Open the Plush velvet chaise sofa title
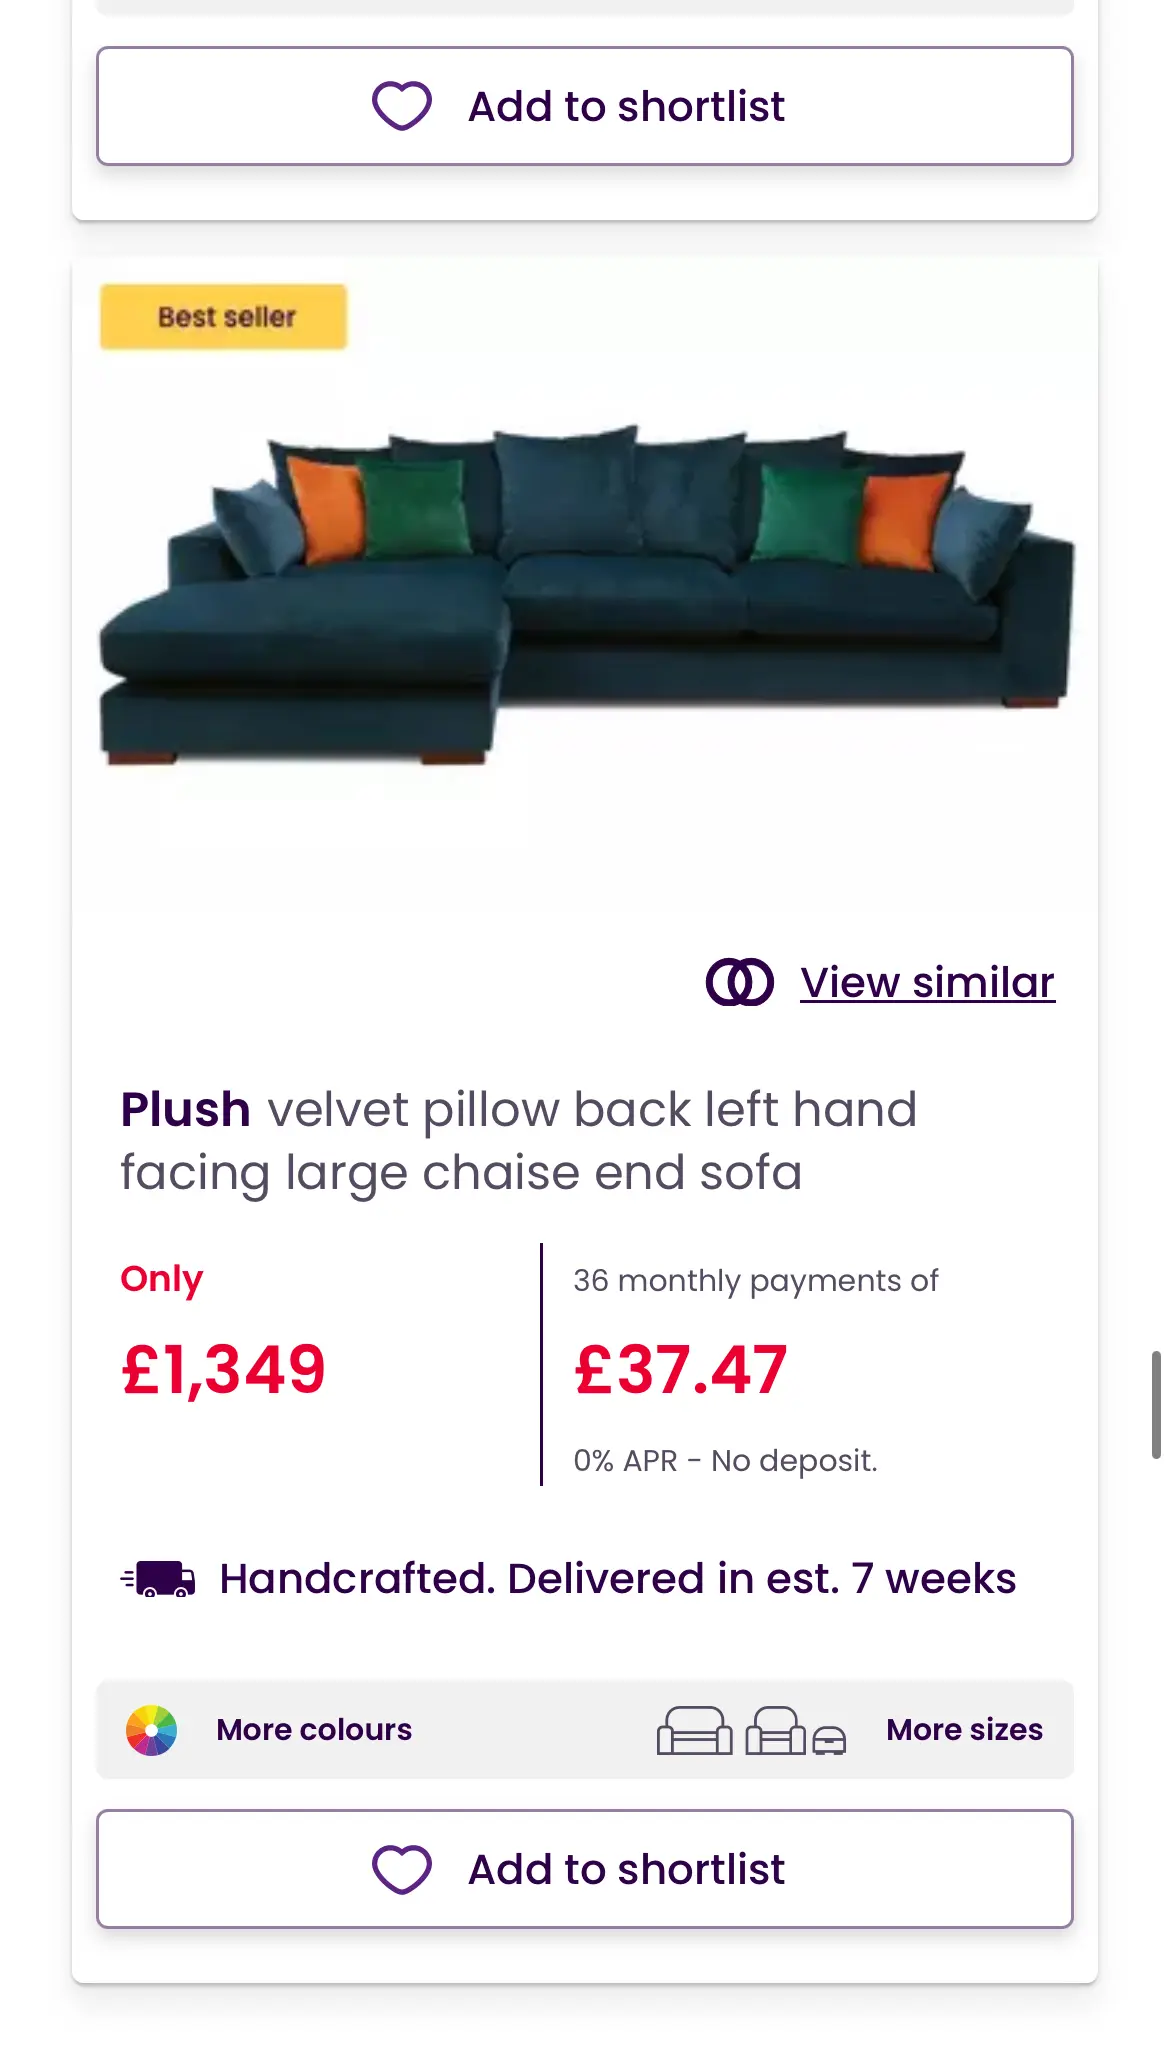Image resolution: width=1170 pixels, height=2051 pixels. (x=518, y=1141)
